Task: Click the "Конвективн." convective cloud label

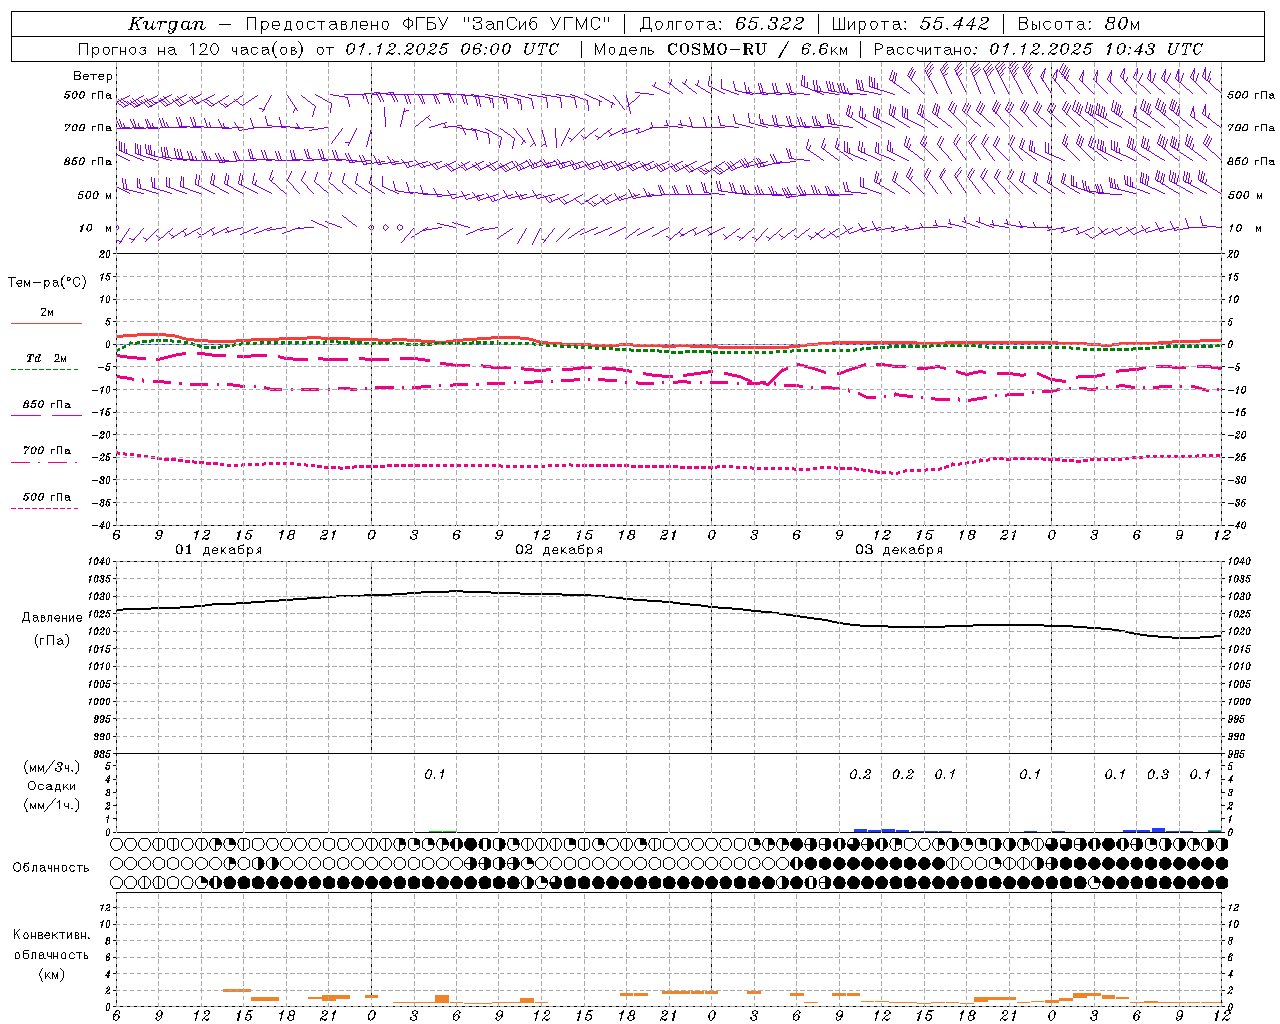Action: click(x=51, y=935)
